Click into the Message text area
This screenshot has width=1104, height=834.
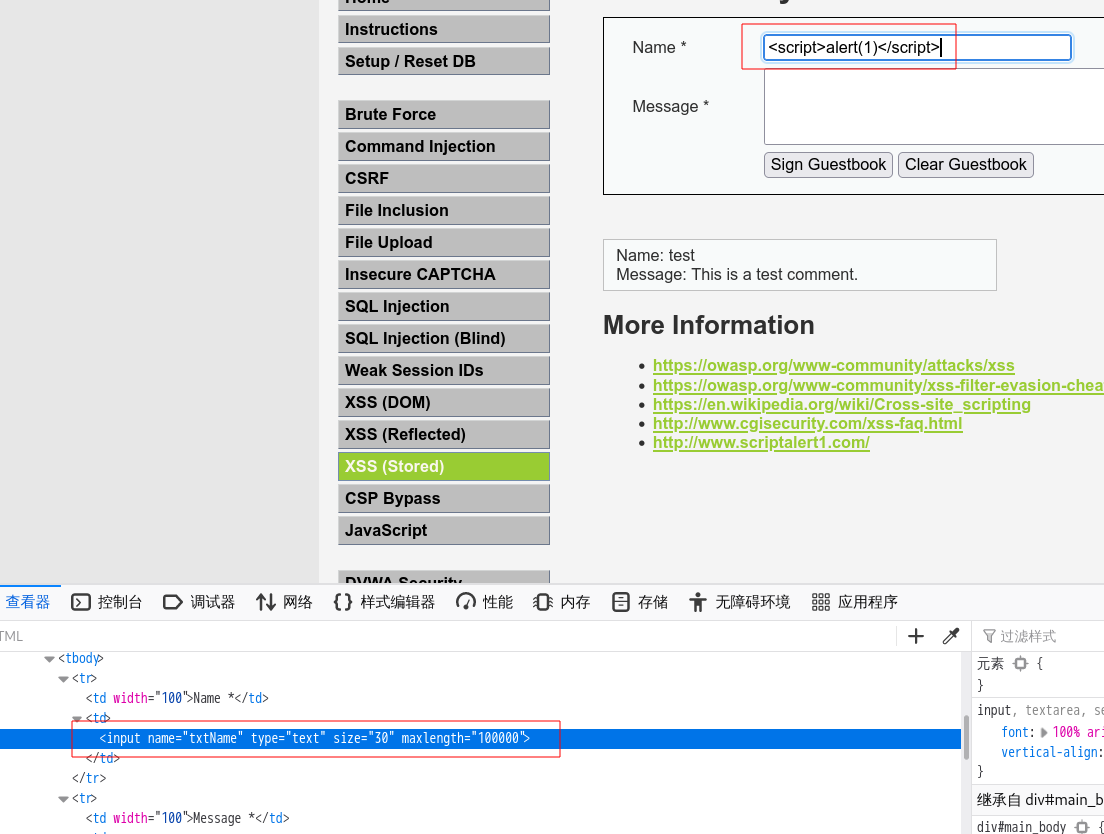[x=934, y=106]
